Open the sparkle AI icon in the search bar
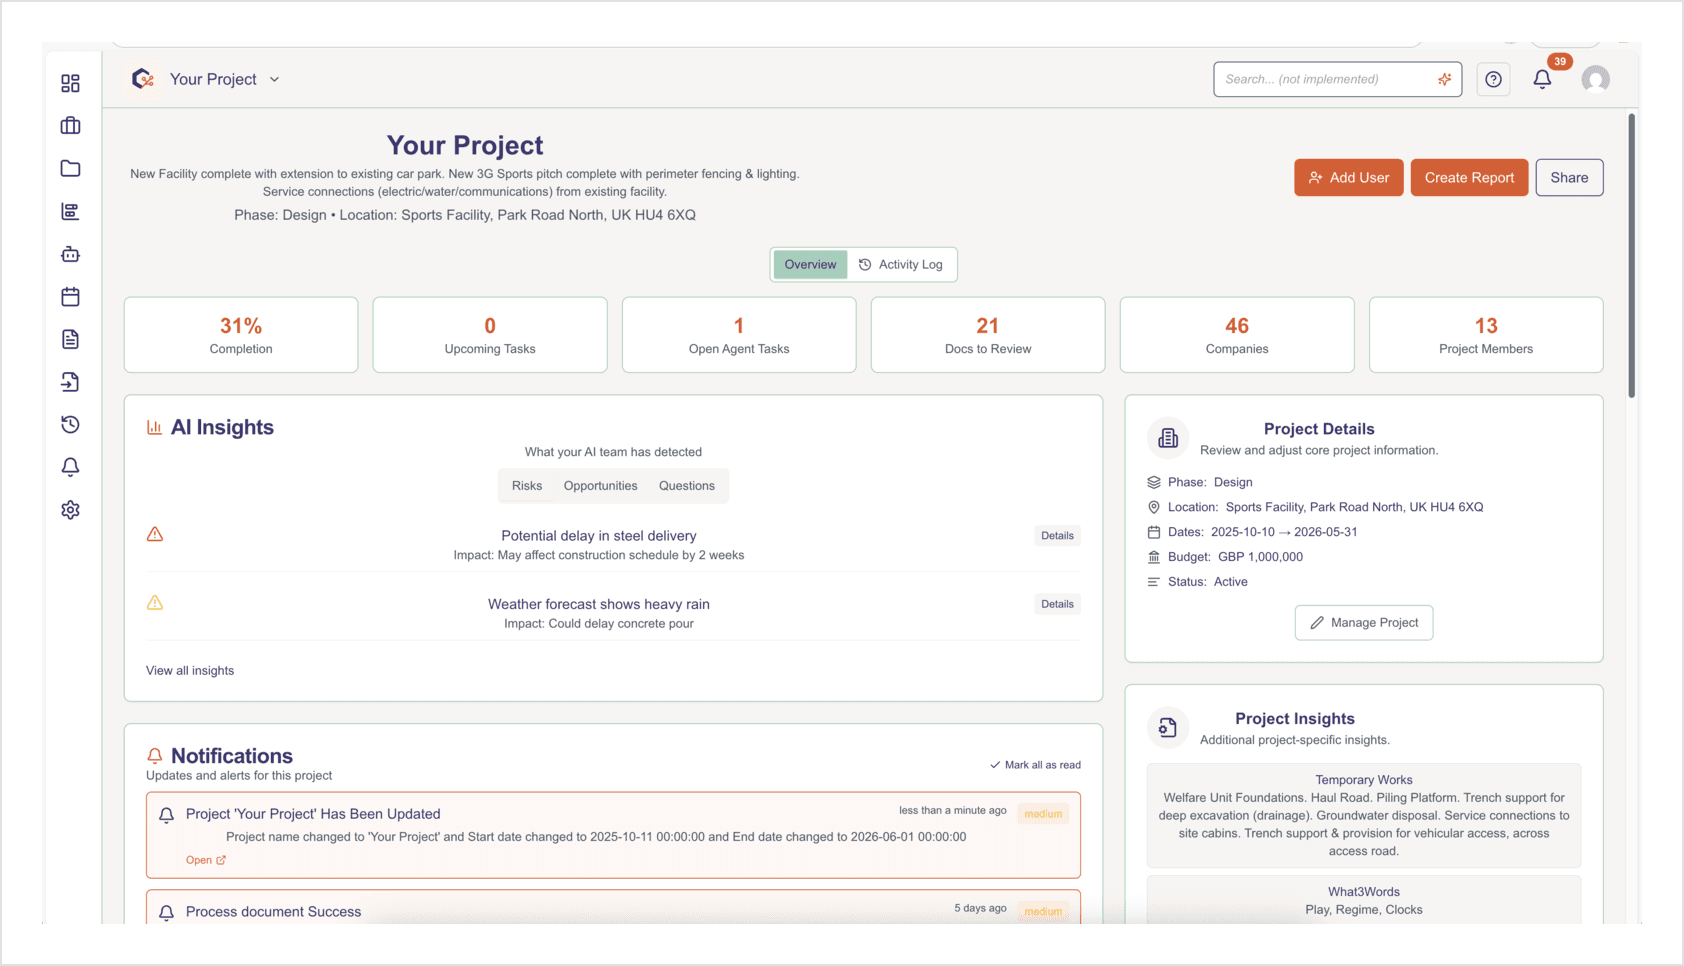Image resolution: width=1684 pixels, height=966 pixels. [1444, 78]
